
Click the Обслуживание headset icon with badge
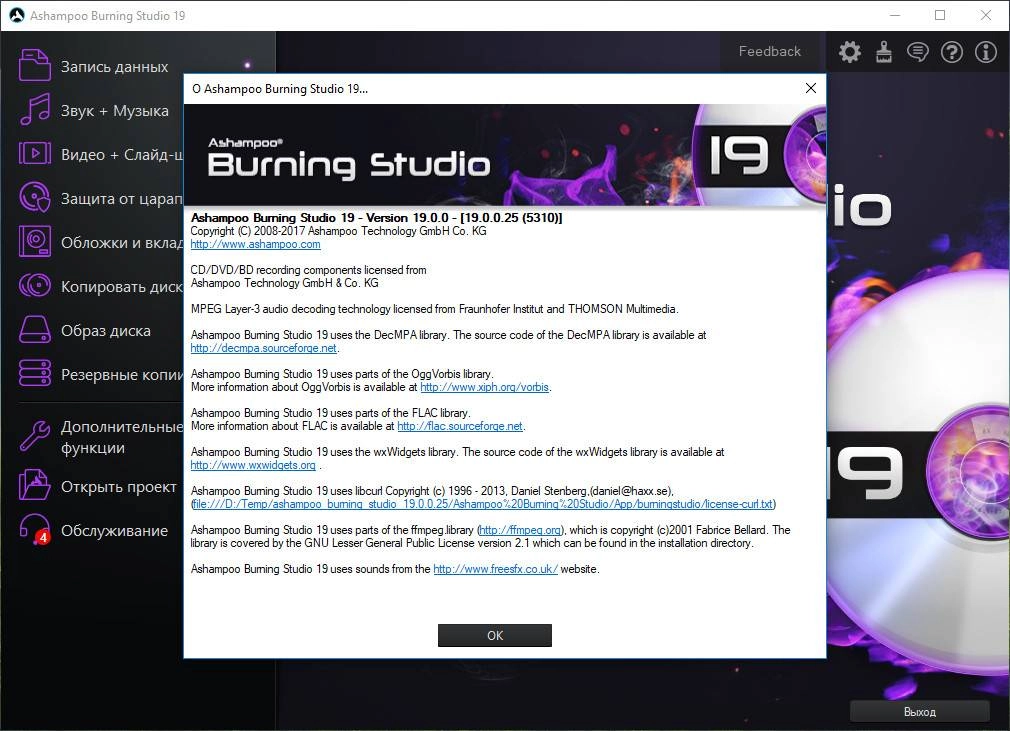pos(34,530)
